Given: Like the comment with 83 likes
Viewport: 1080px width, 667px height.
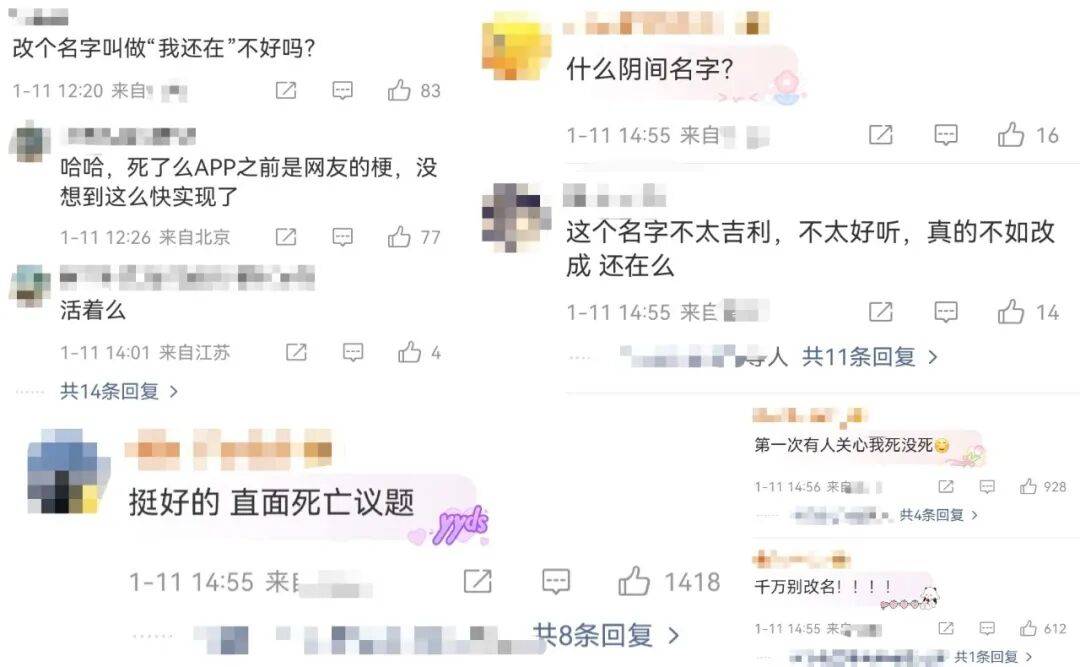Looking at the screenshot, I should pyautogui.click(x=399, y=90).
